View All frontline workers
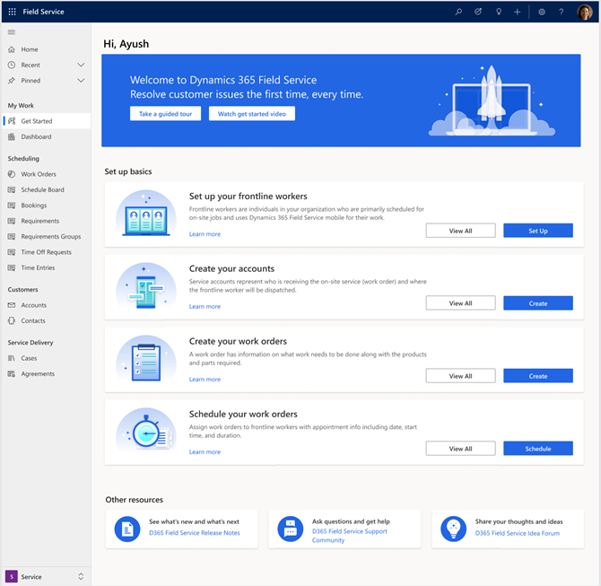 pyautogui.click(x=460, y=231)
